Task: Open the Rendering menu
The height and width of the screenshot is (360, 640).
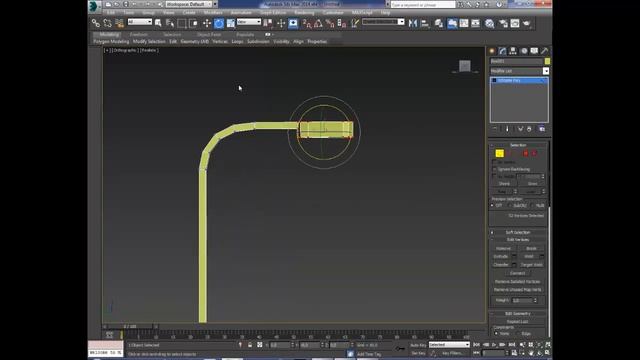Action: [x=304, y=13]
